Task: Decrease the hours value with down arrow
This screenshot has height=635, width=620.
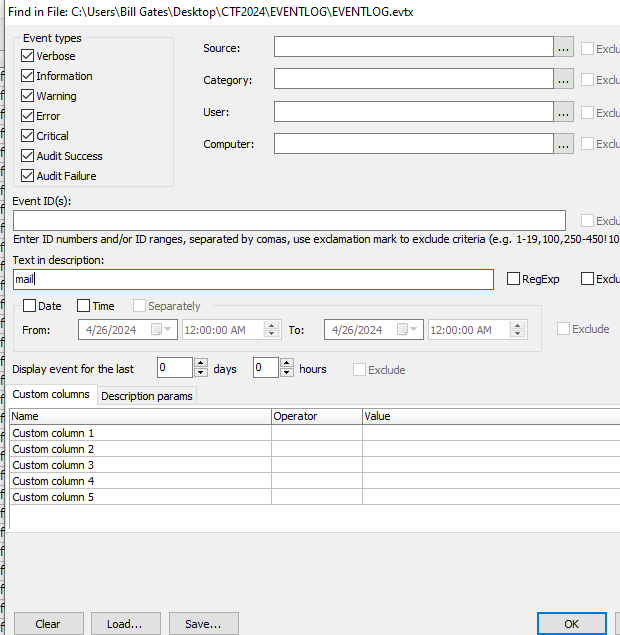Action: coord(287,372)
